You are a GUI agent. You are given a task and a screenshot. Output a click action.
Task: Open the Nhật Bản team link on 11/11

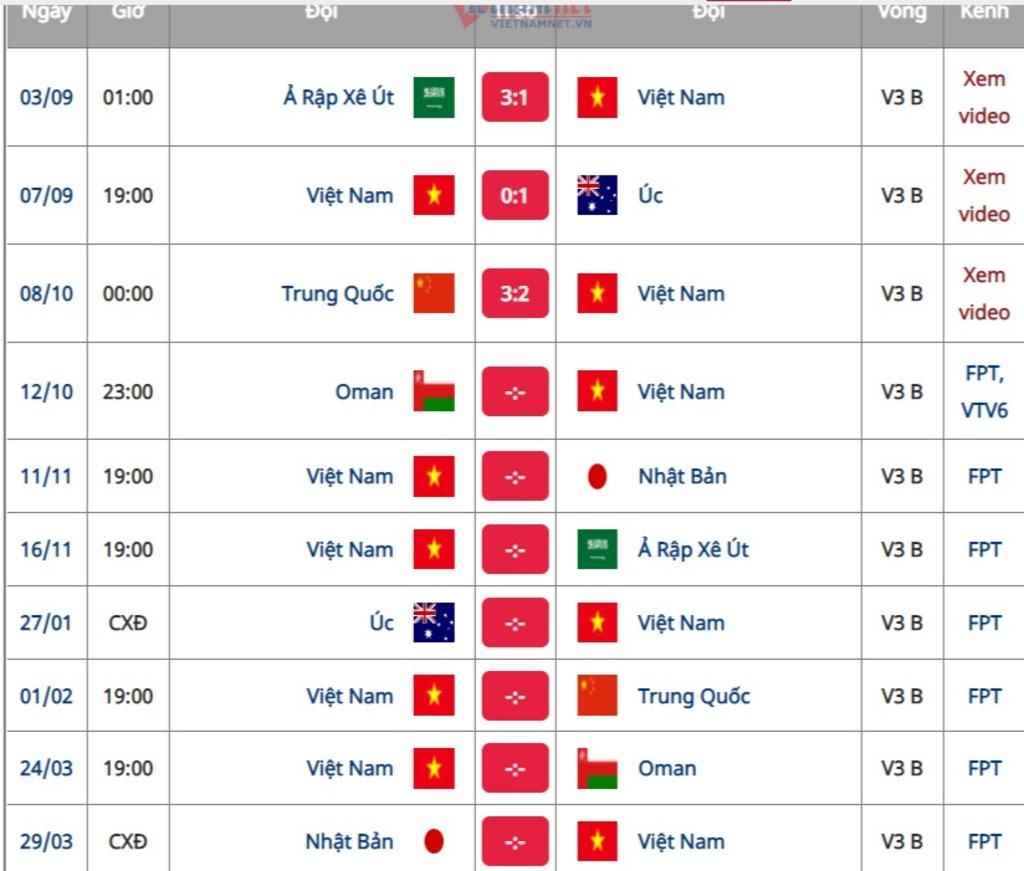click(x=682, y=477)
